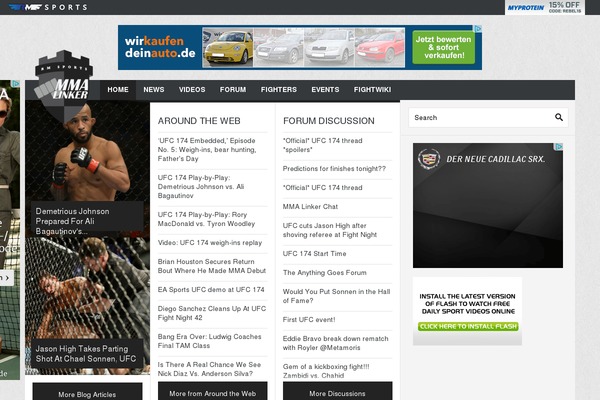600x400 pixels.
Task: Click the Jetzt bewerten & sofort verkaufen button
Action: pyautogui.click(x=443, y=47)
